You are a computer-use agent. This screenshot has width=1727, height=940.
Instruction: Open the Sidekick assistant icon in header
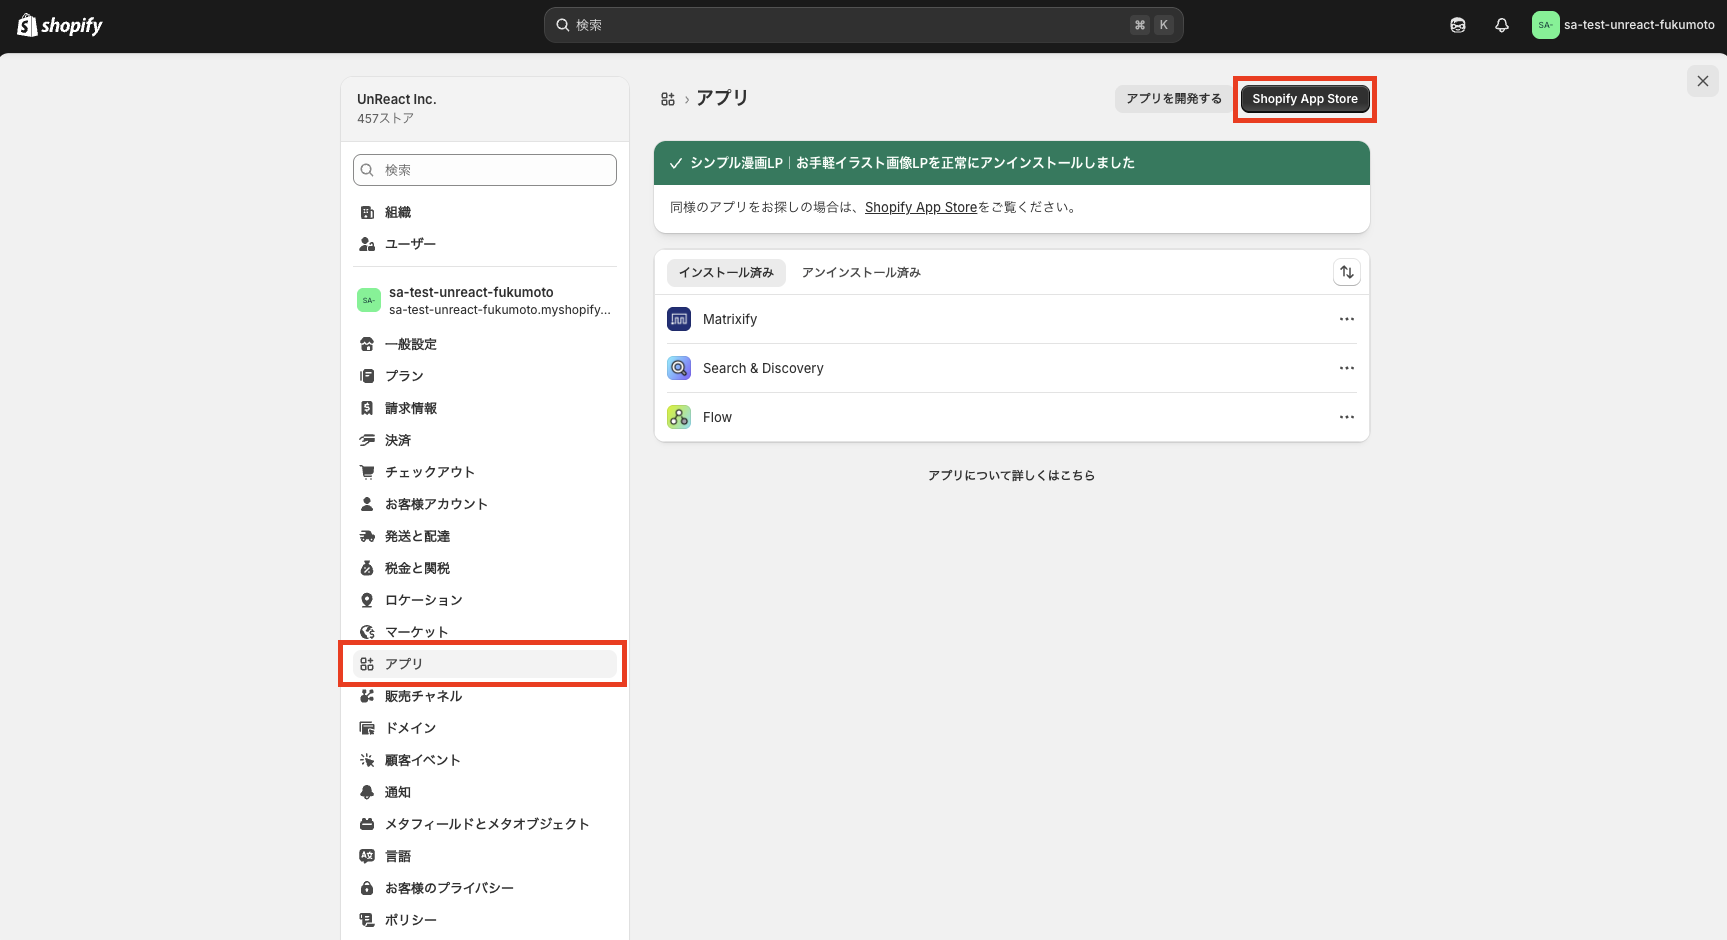point(1458,25)
